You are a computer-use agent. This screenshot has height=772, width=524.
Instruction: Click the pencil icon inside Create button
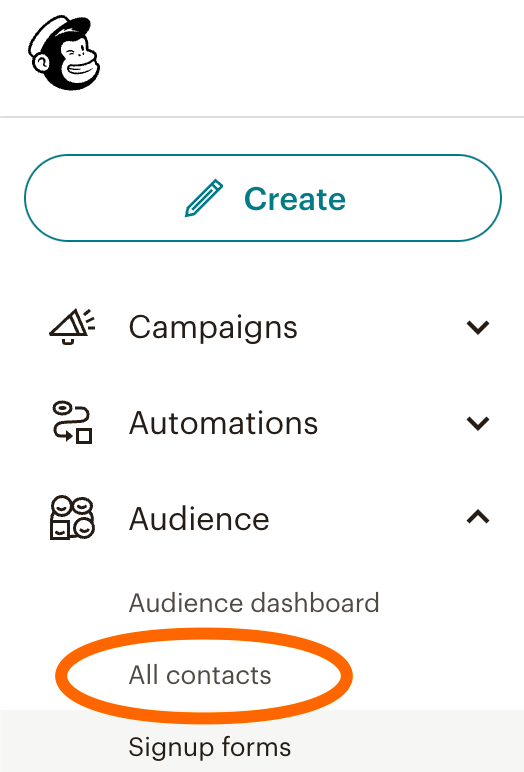coord(204,198)
